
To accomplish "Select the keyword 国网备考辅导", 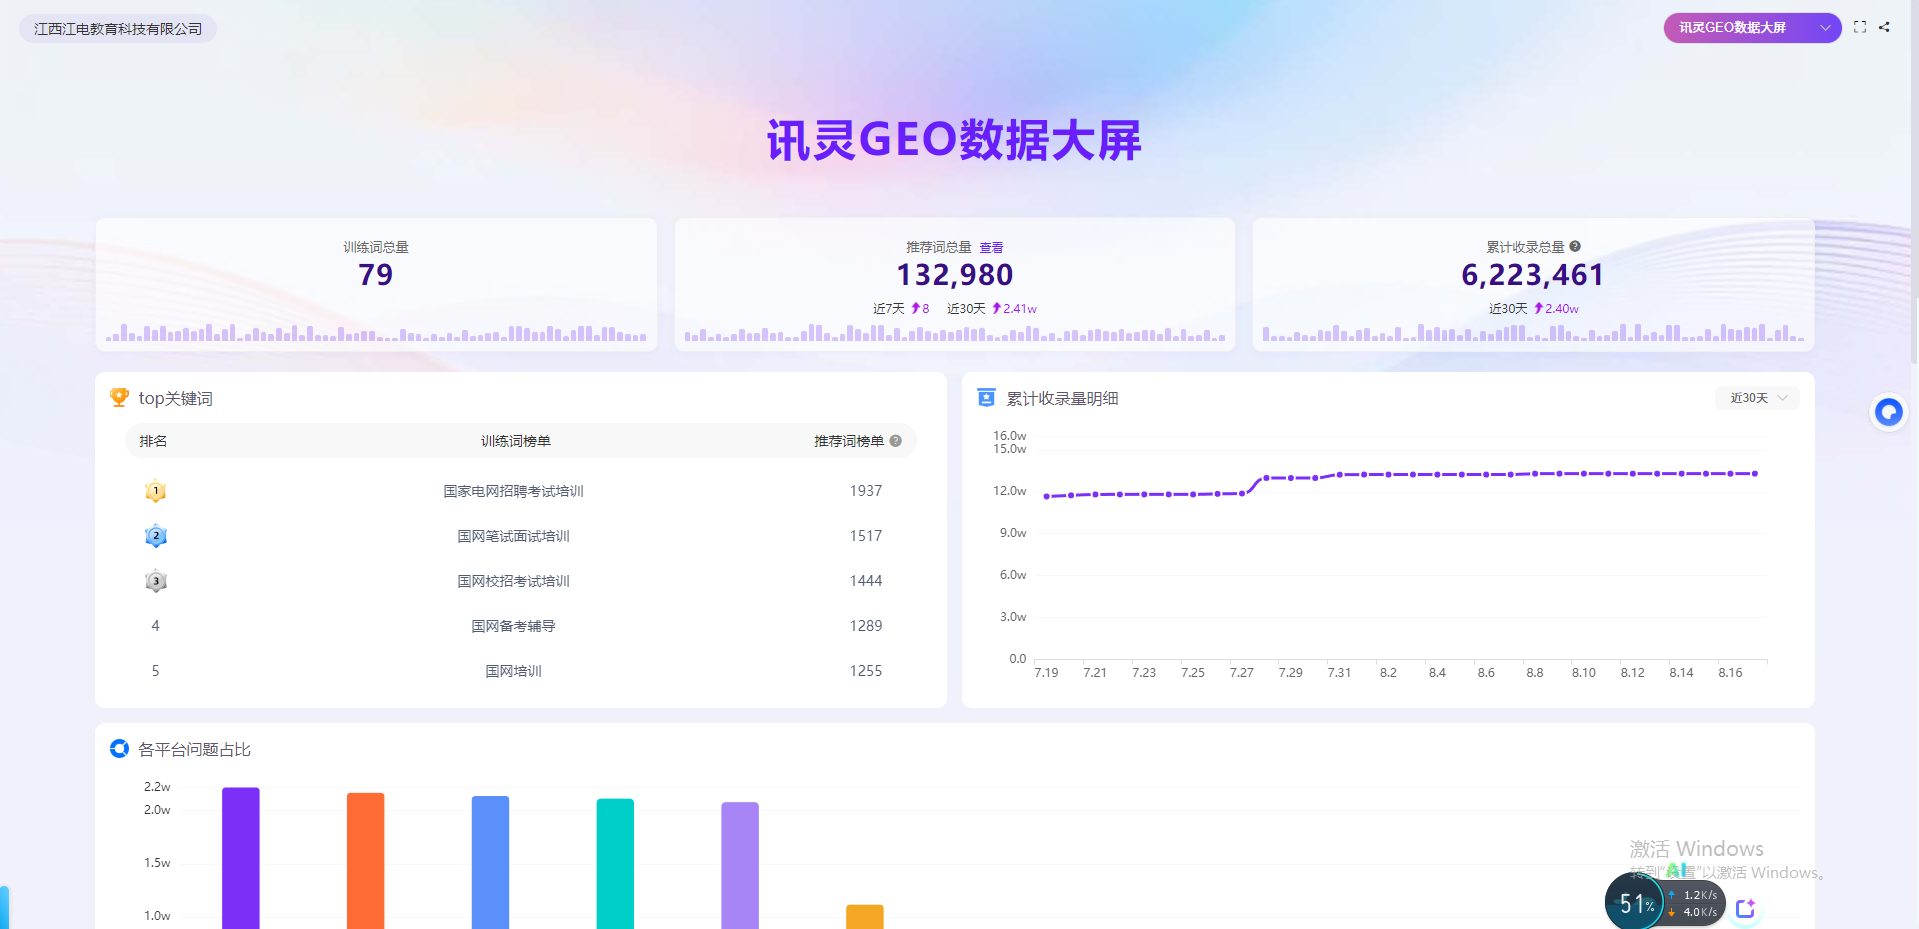I will click(514, 626).
